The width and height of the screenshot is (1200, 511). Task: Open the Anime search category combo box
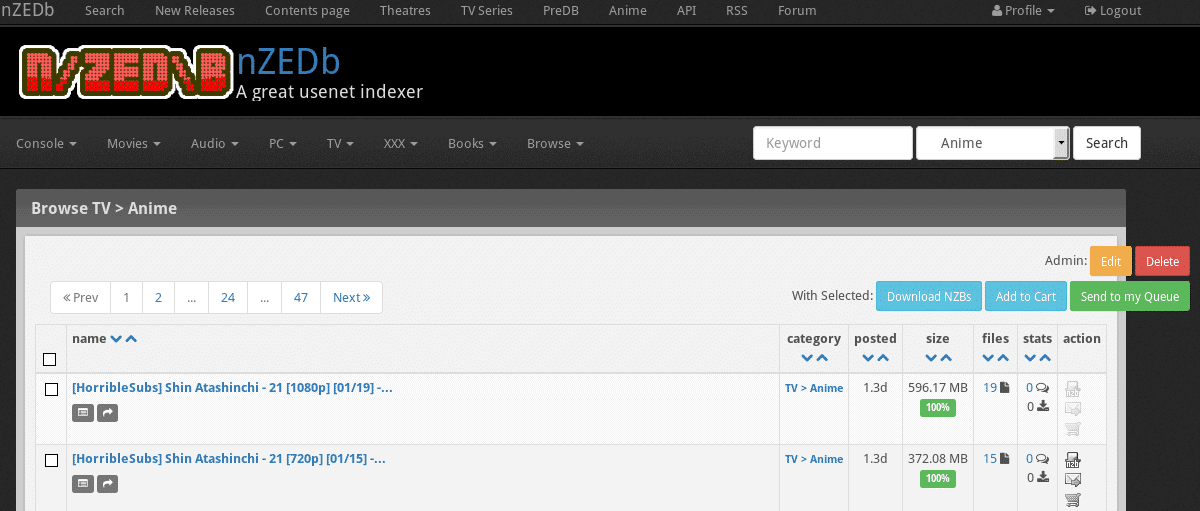(993, 143)
